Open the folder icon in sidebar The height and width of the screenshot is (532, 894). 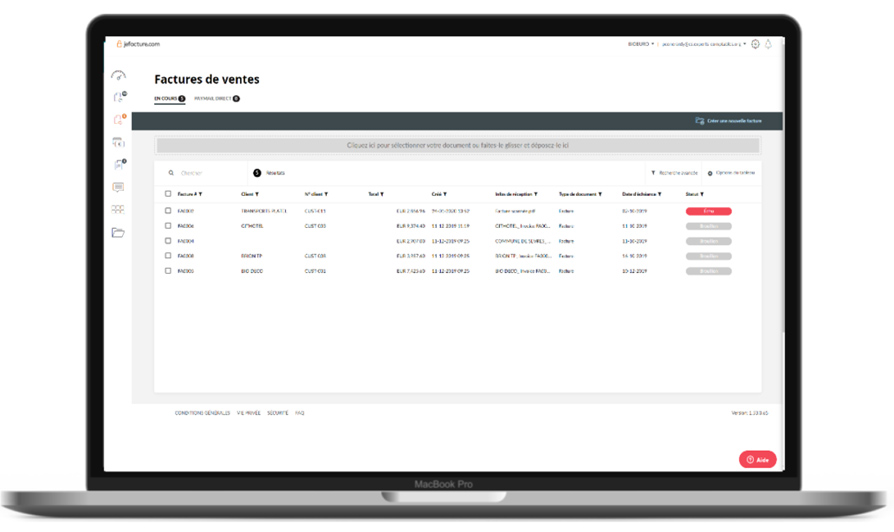[x=118, y=233]
